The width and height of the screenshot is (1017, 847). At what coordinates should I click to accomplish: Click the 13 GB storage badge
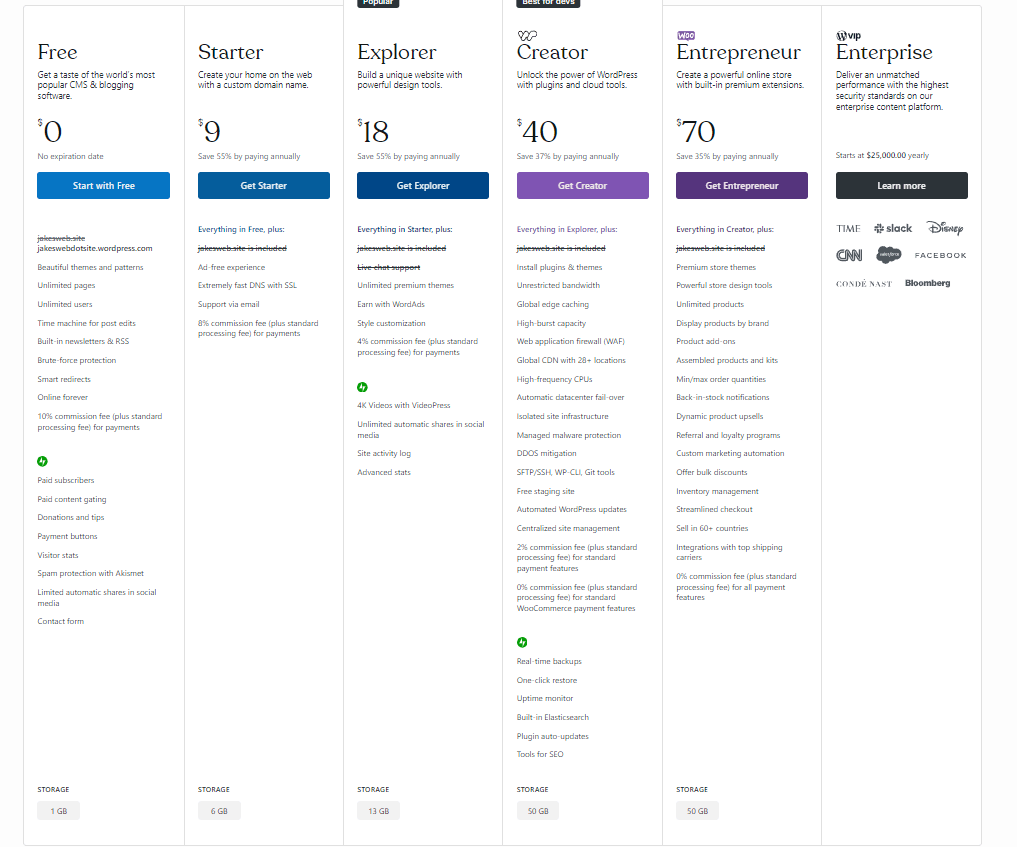tap(378, 811)
